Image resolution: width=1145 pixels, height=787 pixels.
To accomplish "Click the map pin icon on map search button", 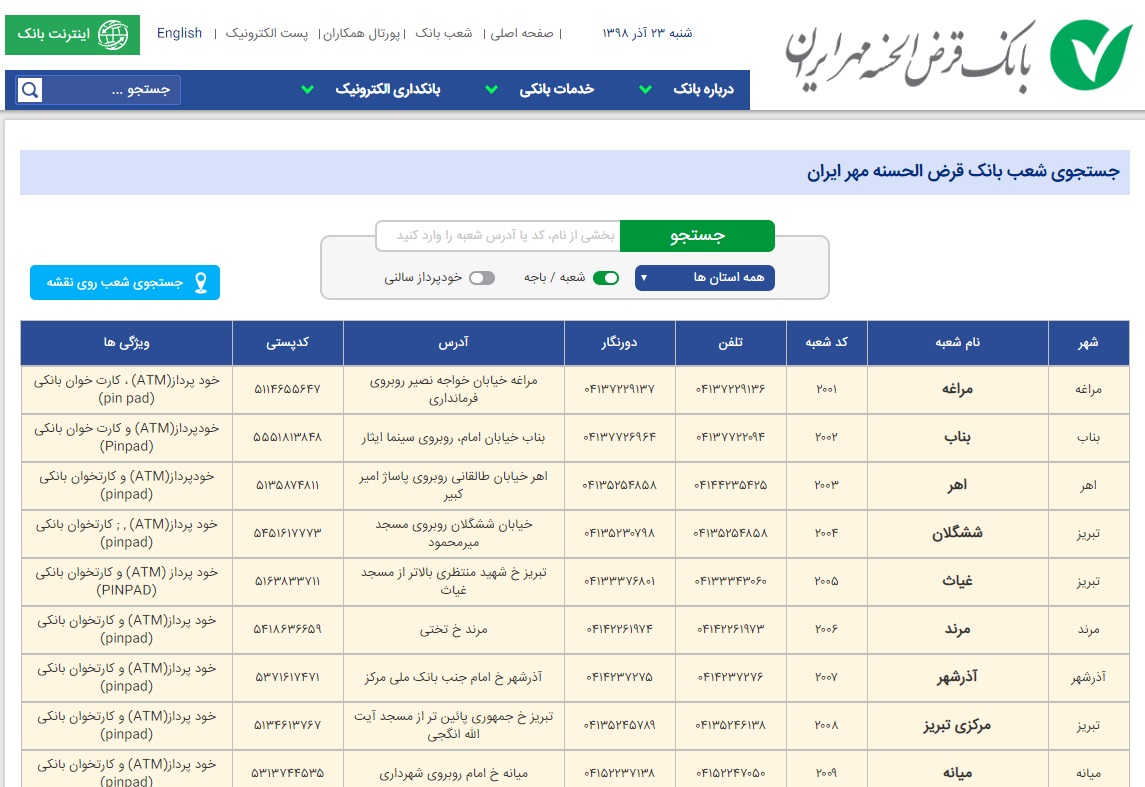I will pos(202,283).
